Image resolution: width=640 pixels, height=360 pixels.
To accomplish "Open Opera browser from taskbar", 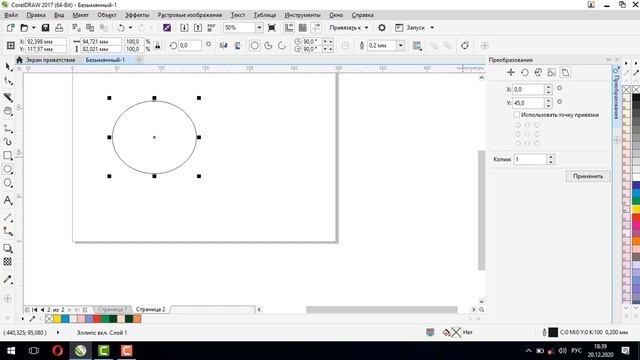I will (x=58, y=351).
